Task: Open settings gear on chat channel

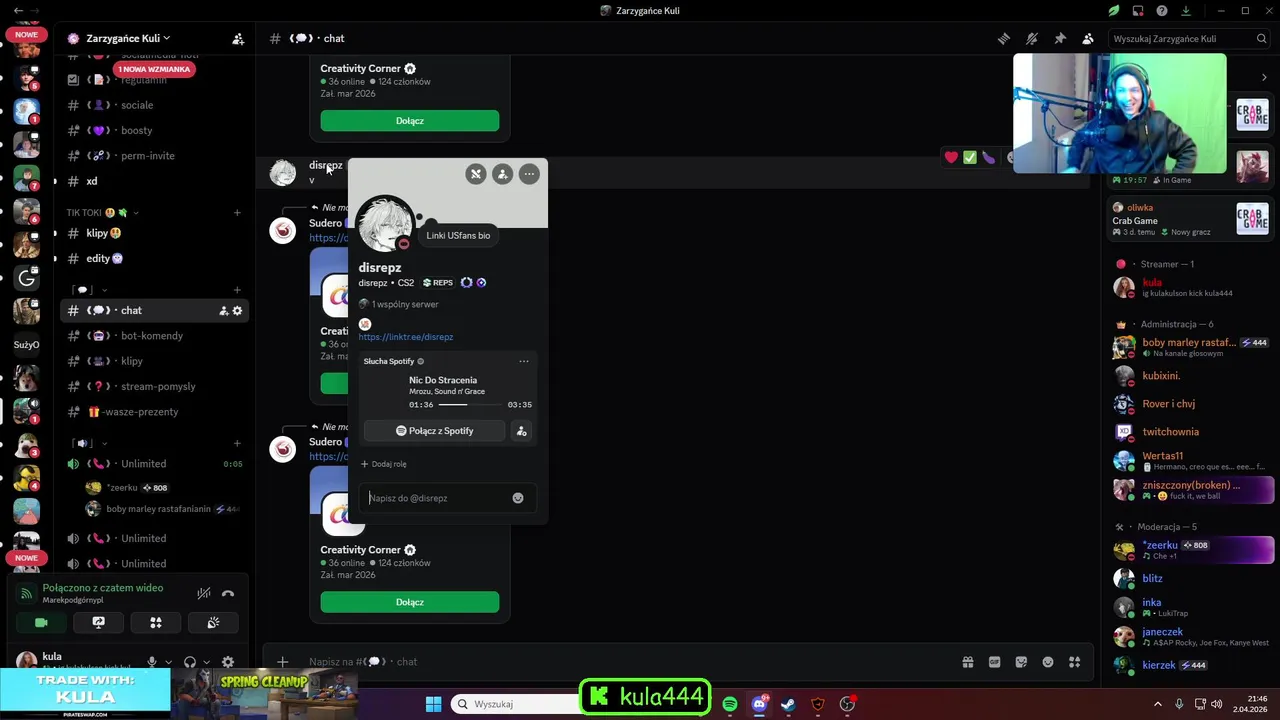Action: point(237,311)
